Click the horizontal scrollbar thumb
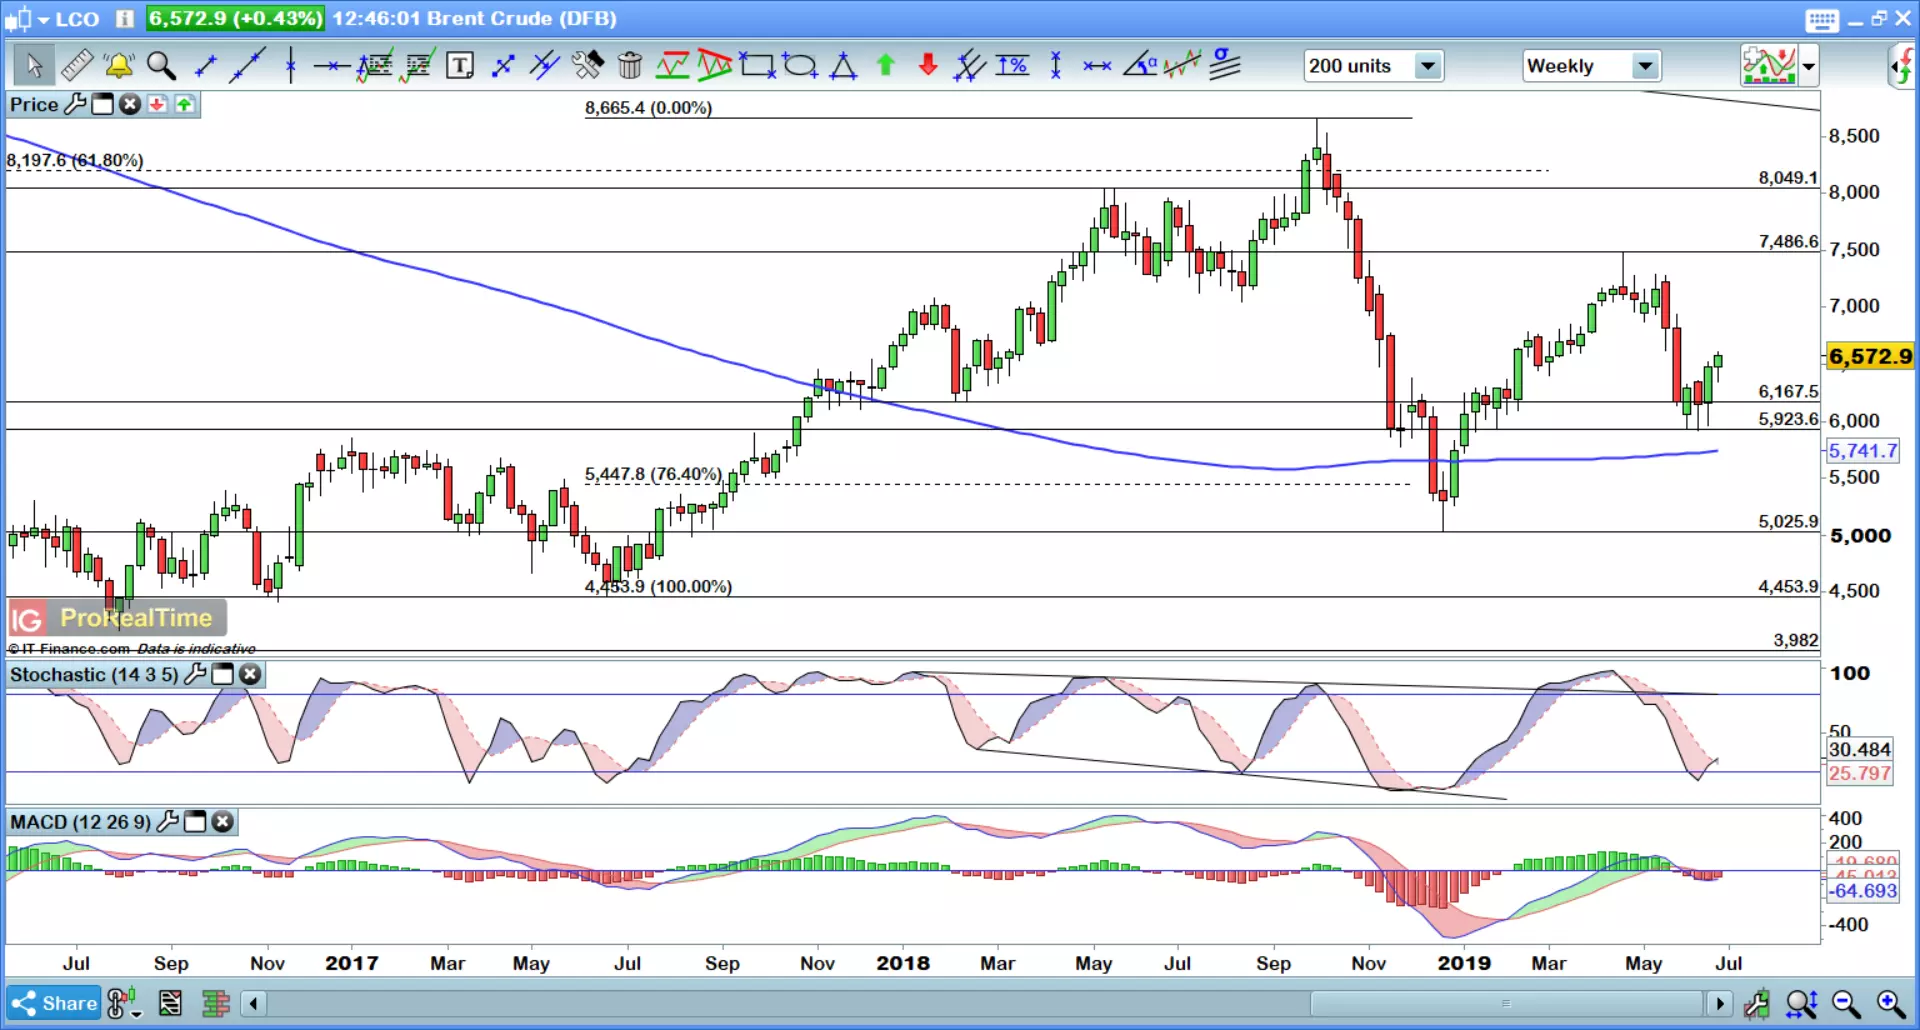 1506,1003
